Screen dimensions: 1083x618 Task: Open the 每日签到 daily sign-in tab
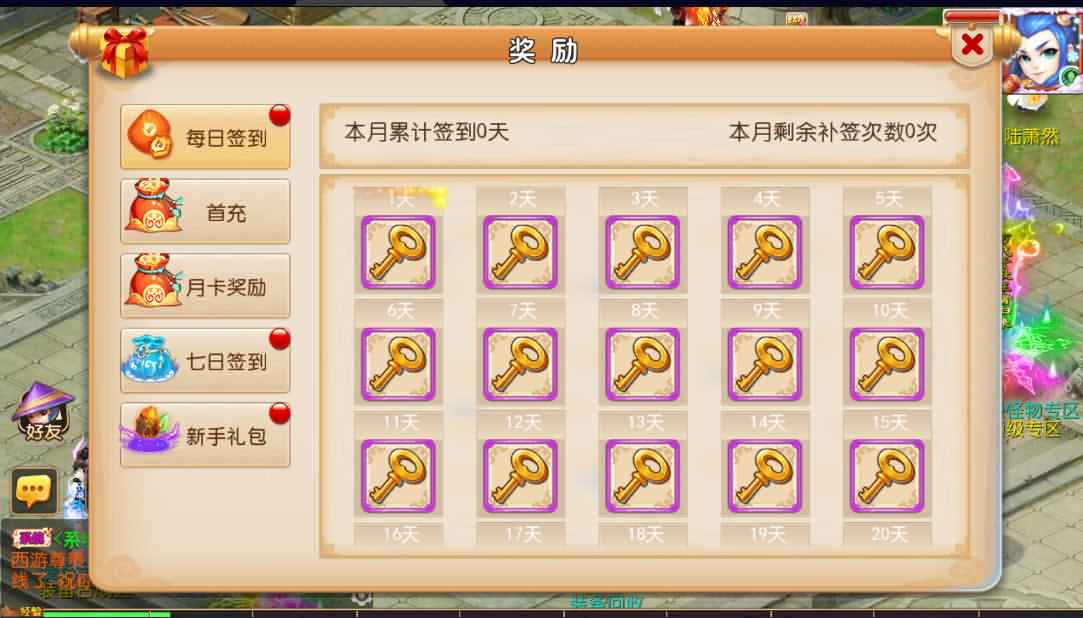(x=205, y=137)
